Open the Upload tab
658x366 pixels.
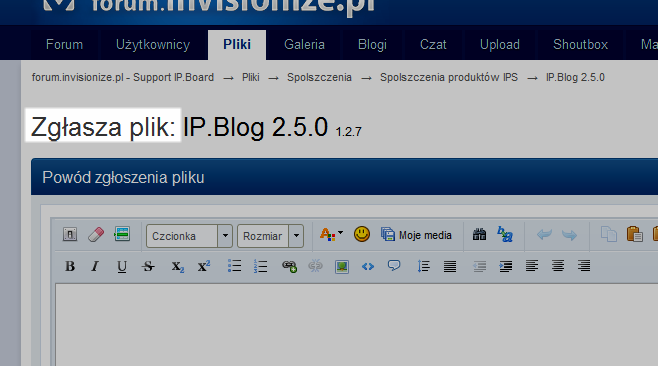click(500, 44)
